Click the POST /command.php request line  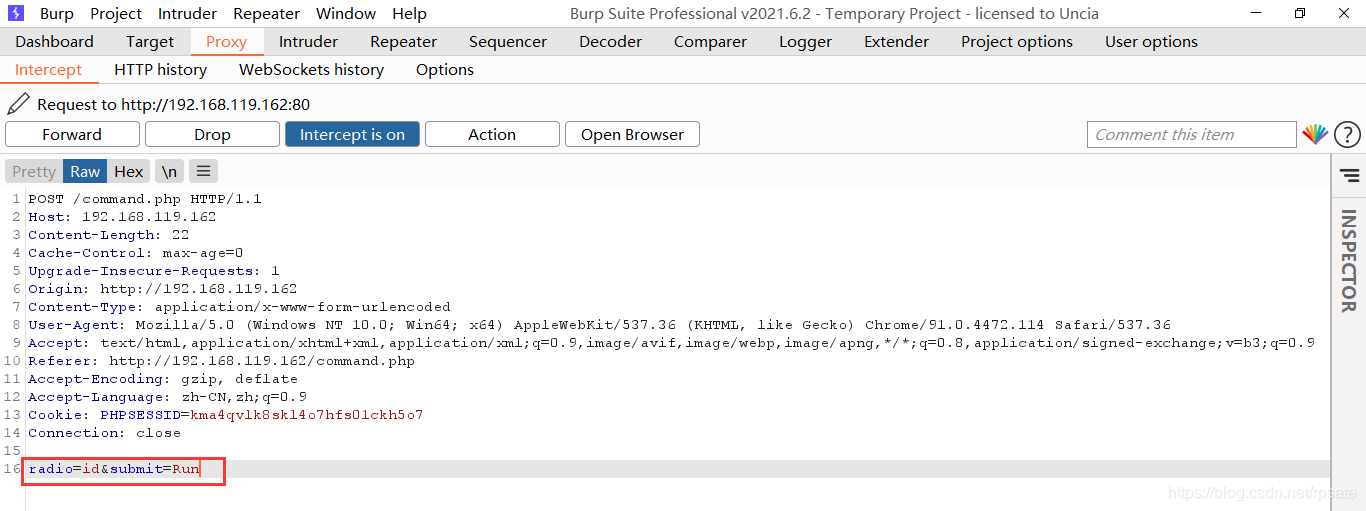point(144,199)
